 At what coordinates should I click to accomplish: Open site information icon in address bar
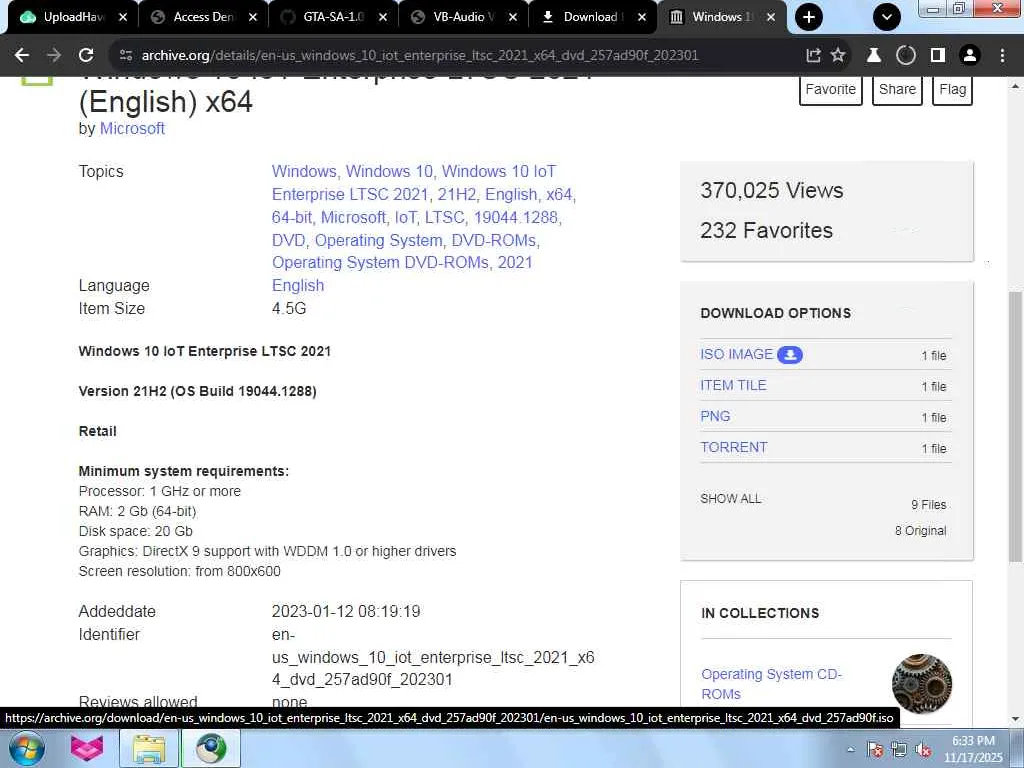[x=126, y=56]
